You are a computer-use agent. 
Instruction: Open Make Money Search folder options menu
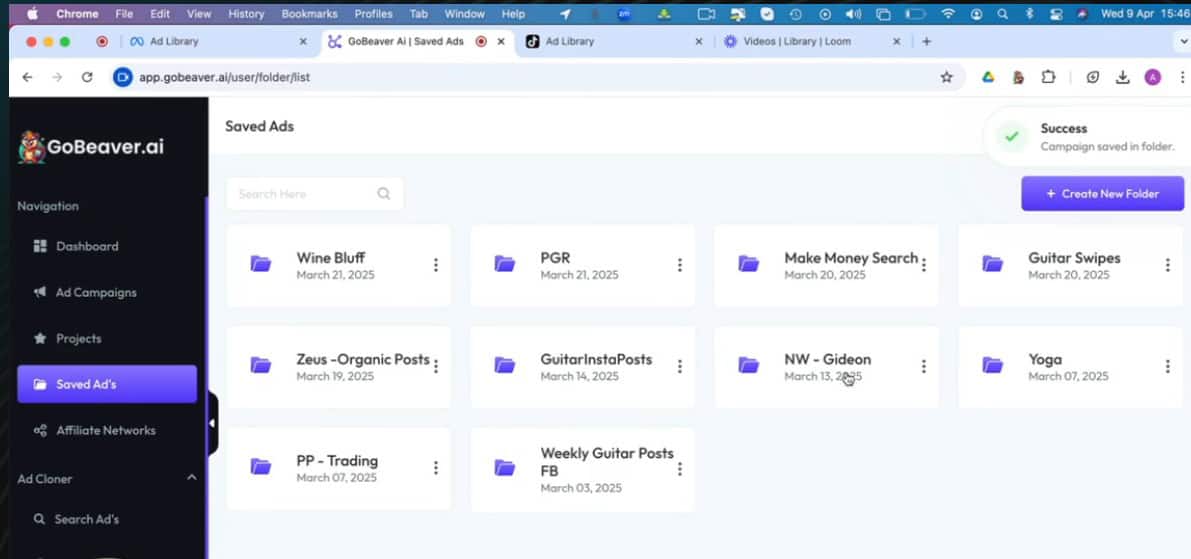tap(924, 265)
